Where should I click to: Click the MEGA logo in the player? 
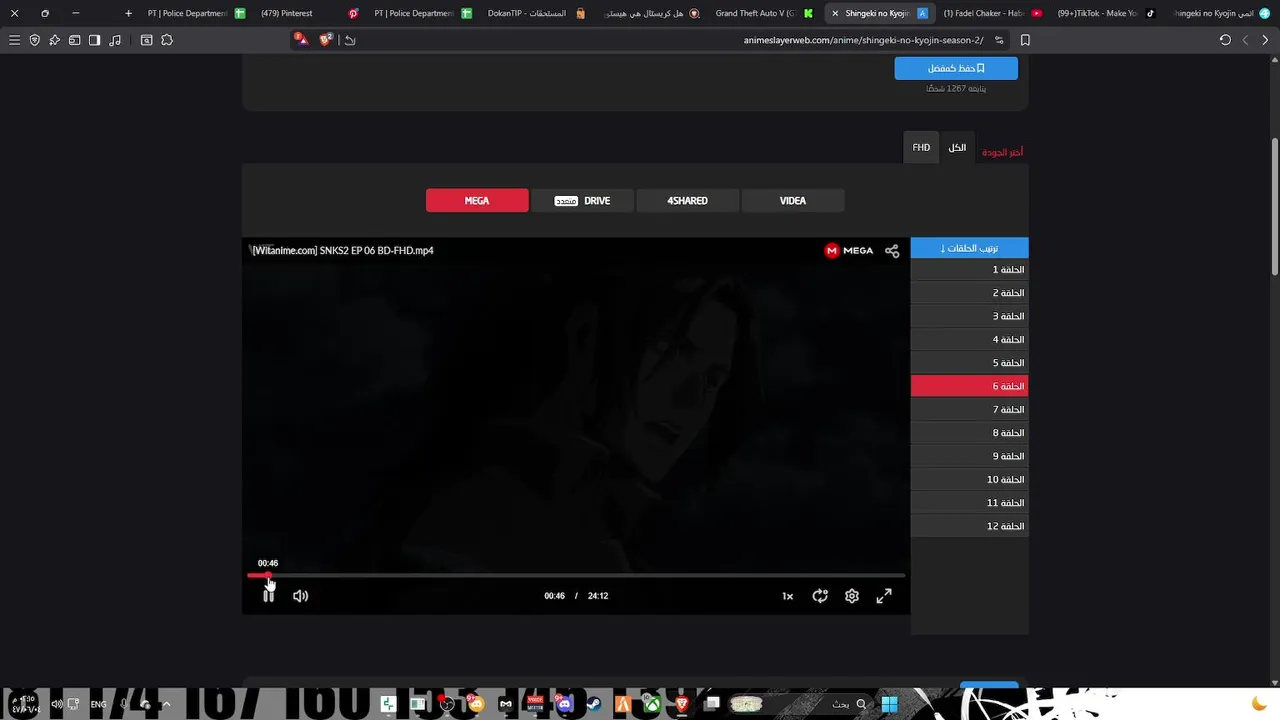(x=849, y=251)
